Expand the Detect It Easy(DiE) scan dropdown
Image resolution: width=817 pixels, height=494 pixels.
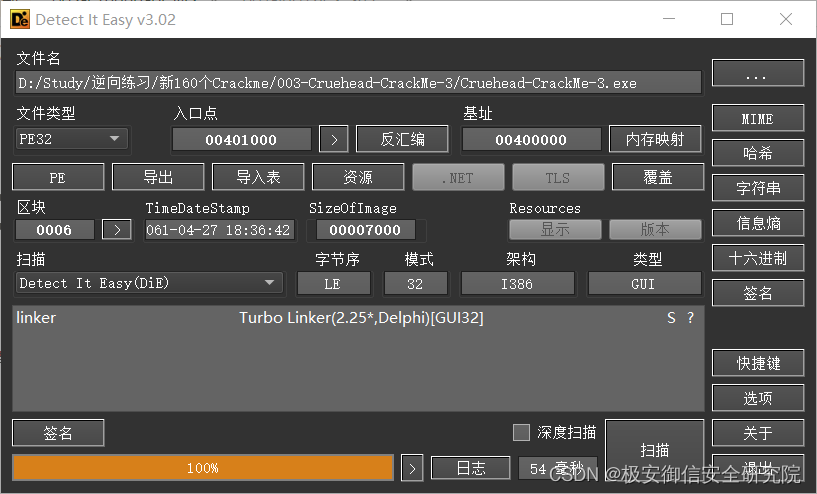(x=149, y=283)
